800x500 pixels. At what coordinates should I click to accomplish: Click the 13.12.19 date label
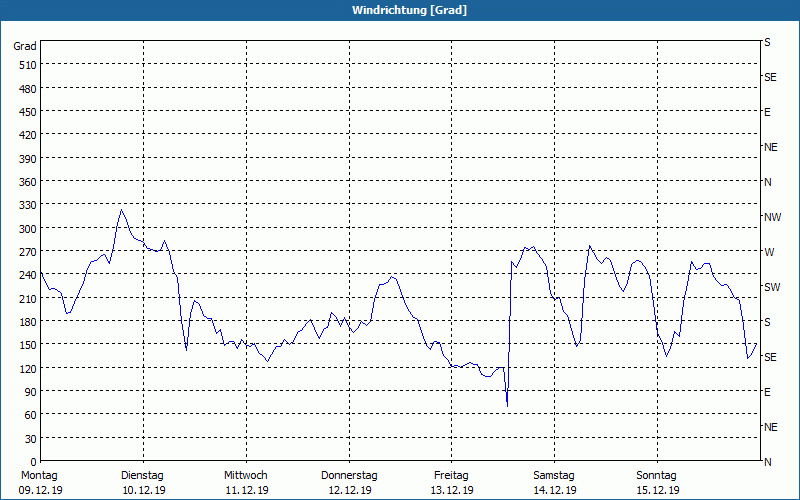[x=452, y=490]
